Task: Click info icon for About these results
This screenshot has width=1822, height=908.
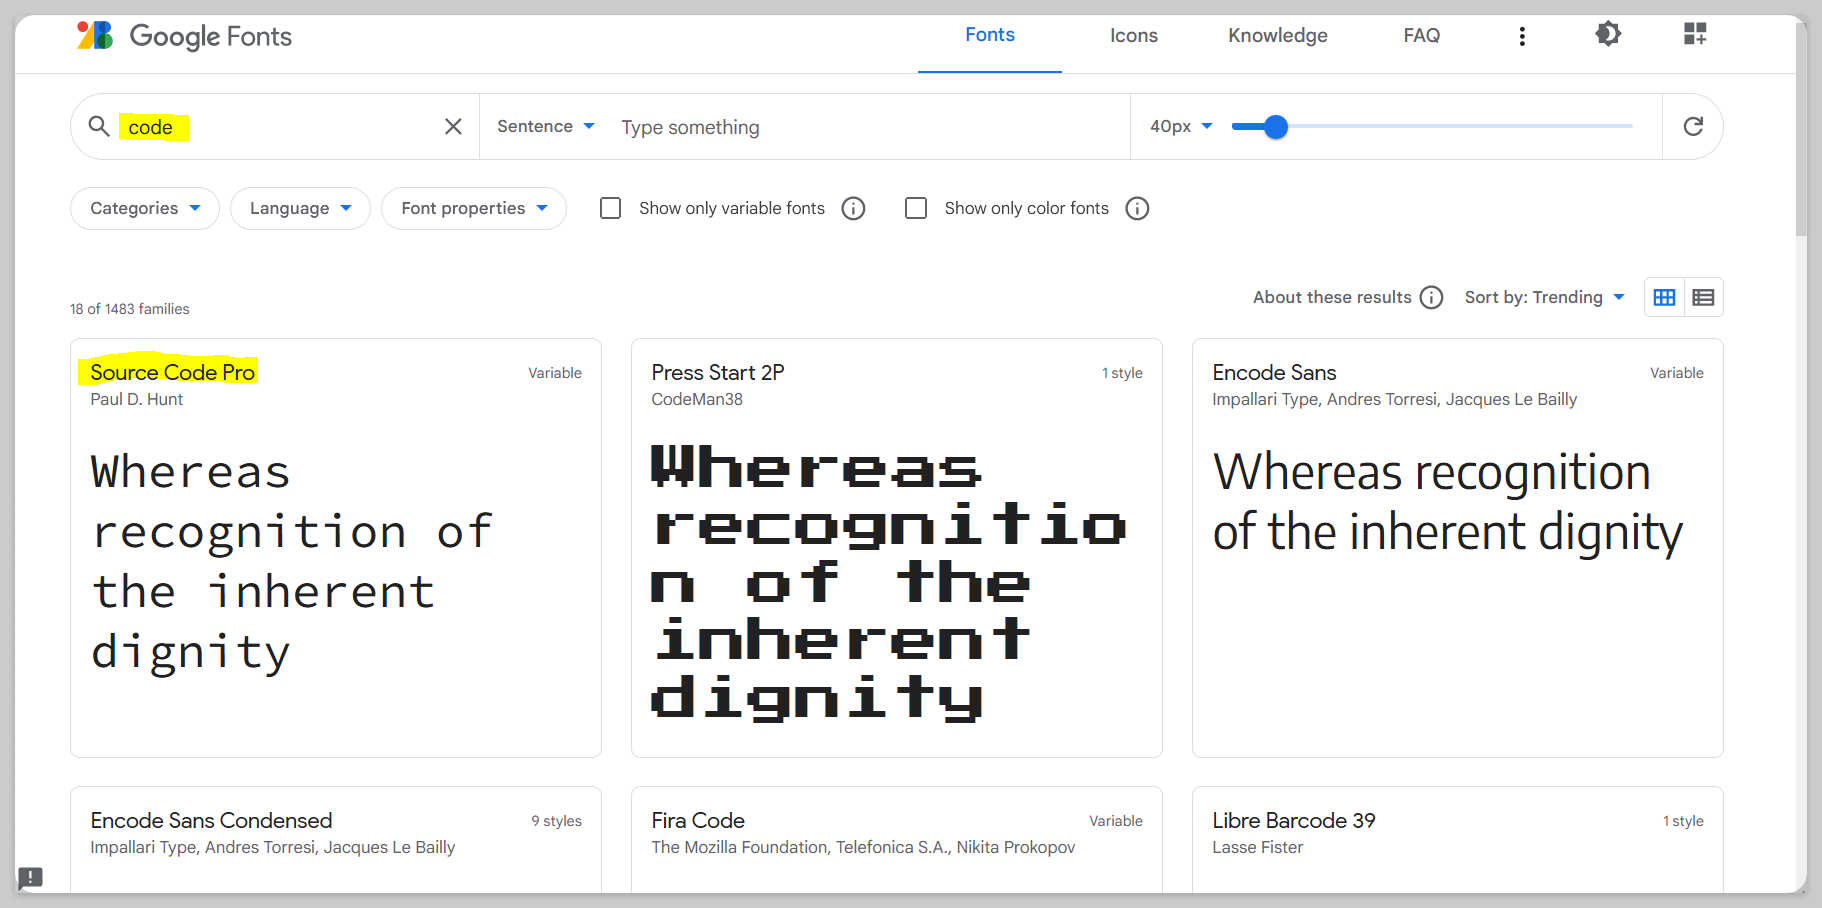Action: pos(1432,297)
